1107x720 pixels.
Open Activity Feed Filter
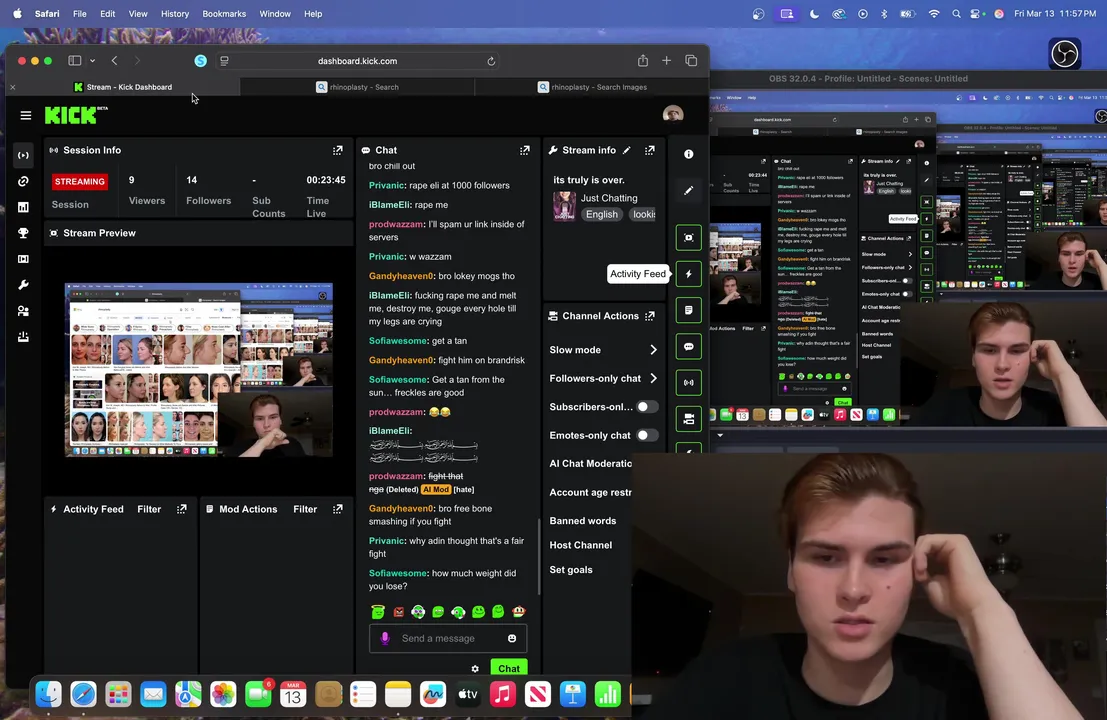click(149, 509)
